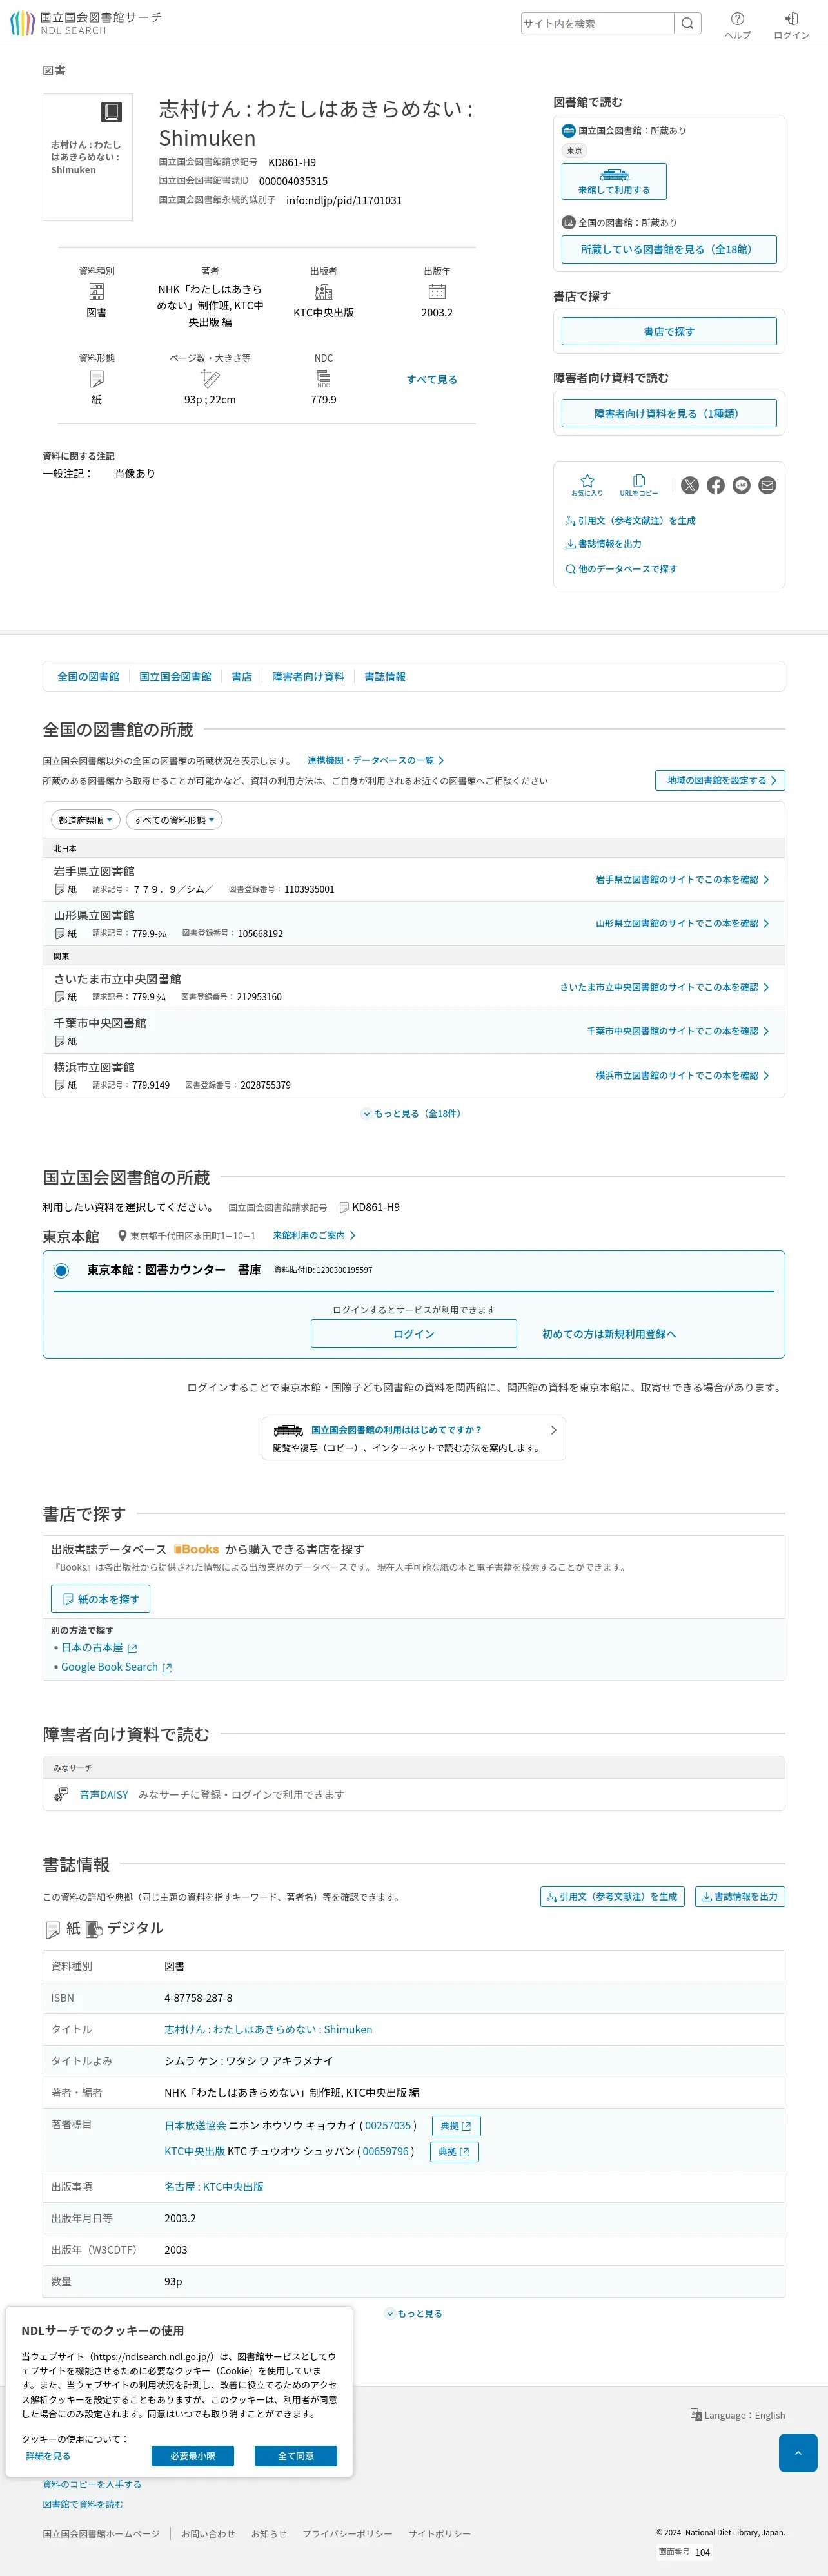Click 典拠 button for 日本放送協会

(456, 2126)
